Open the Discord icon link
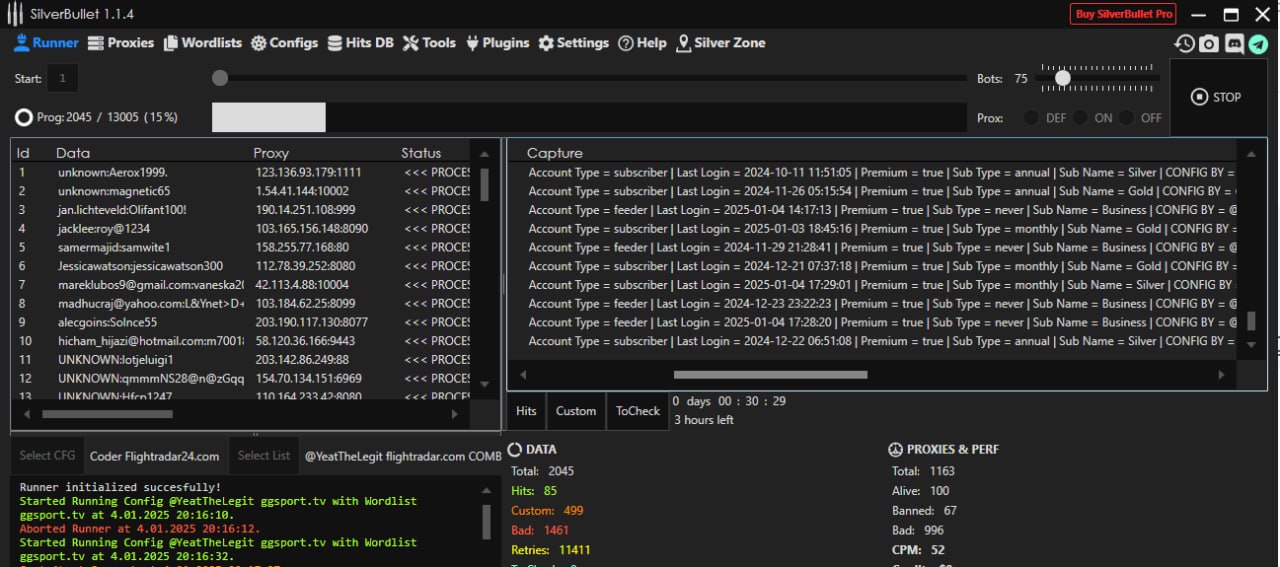This screenshot has width=1280, height=567. click(1234, 44)
